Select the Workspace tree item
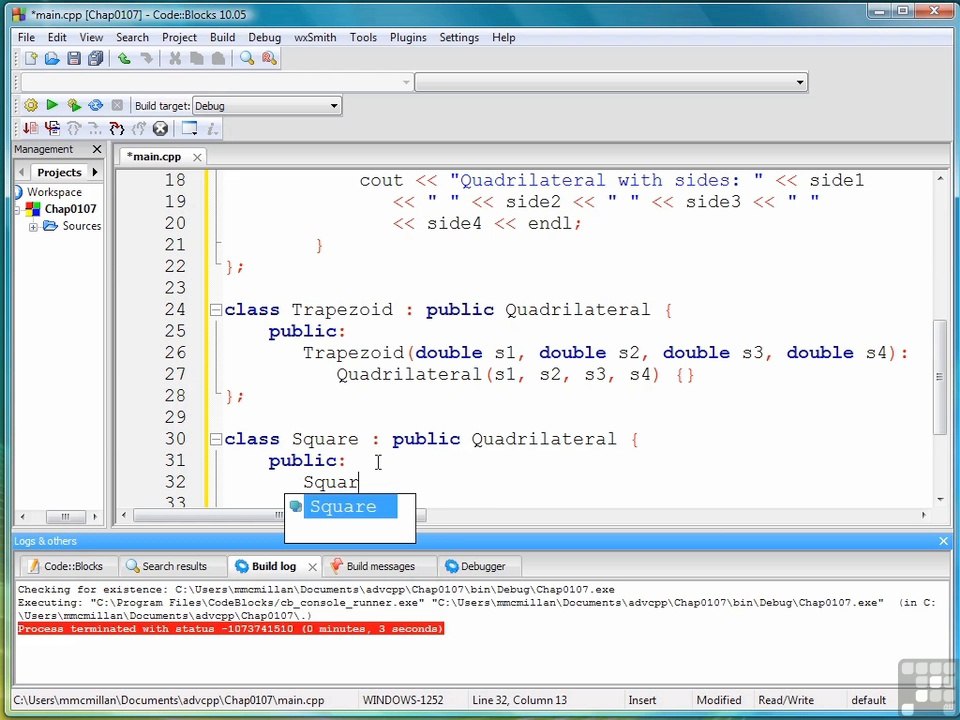 (54, 192)
